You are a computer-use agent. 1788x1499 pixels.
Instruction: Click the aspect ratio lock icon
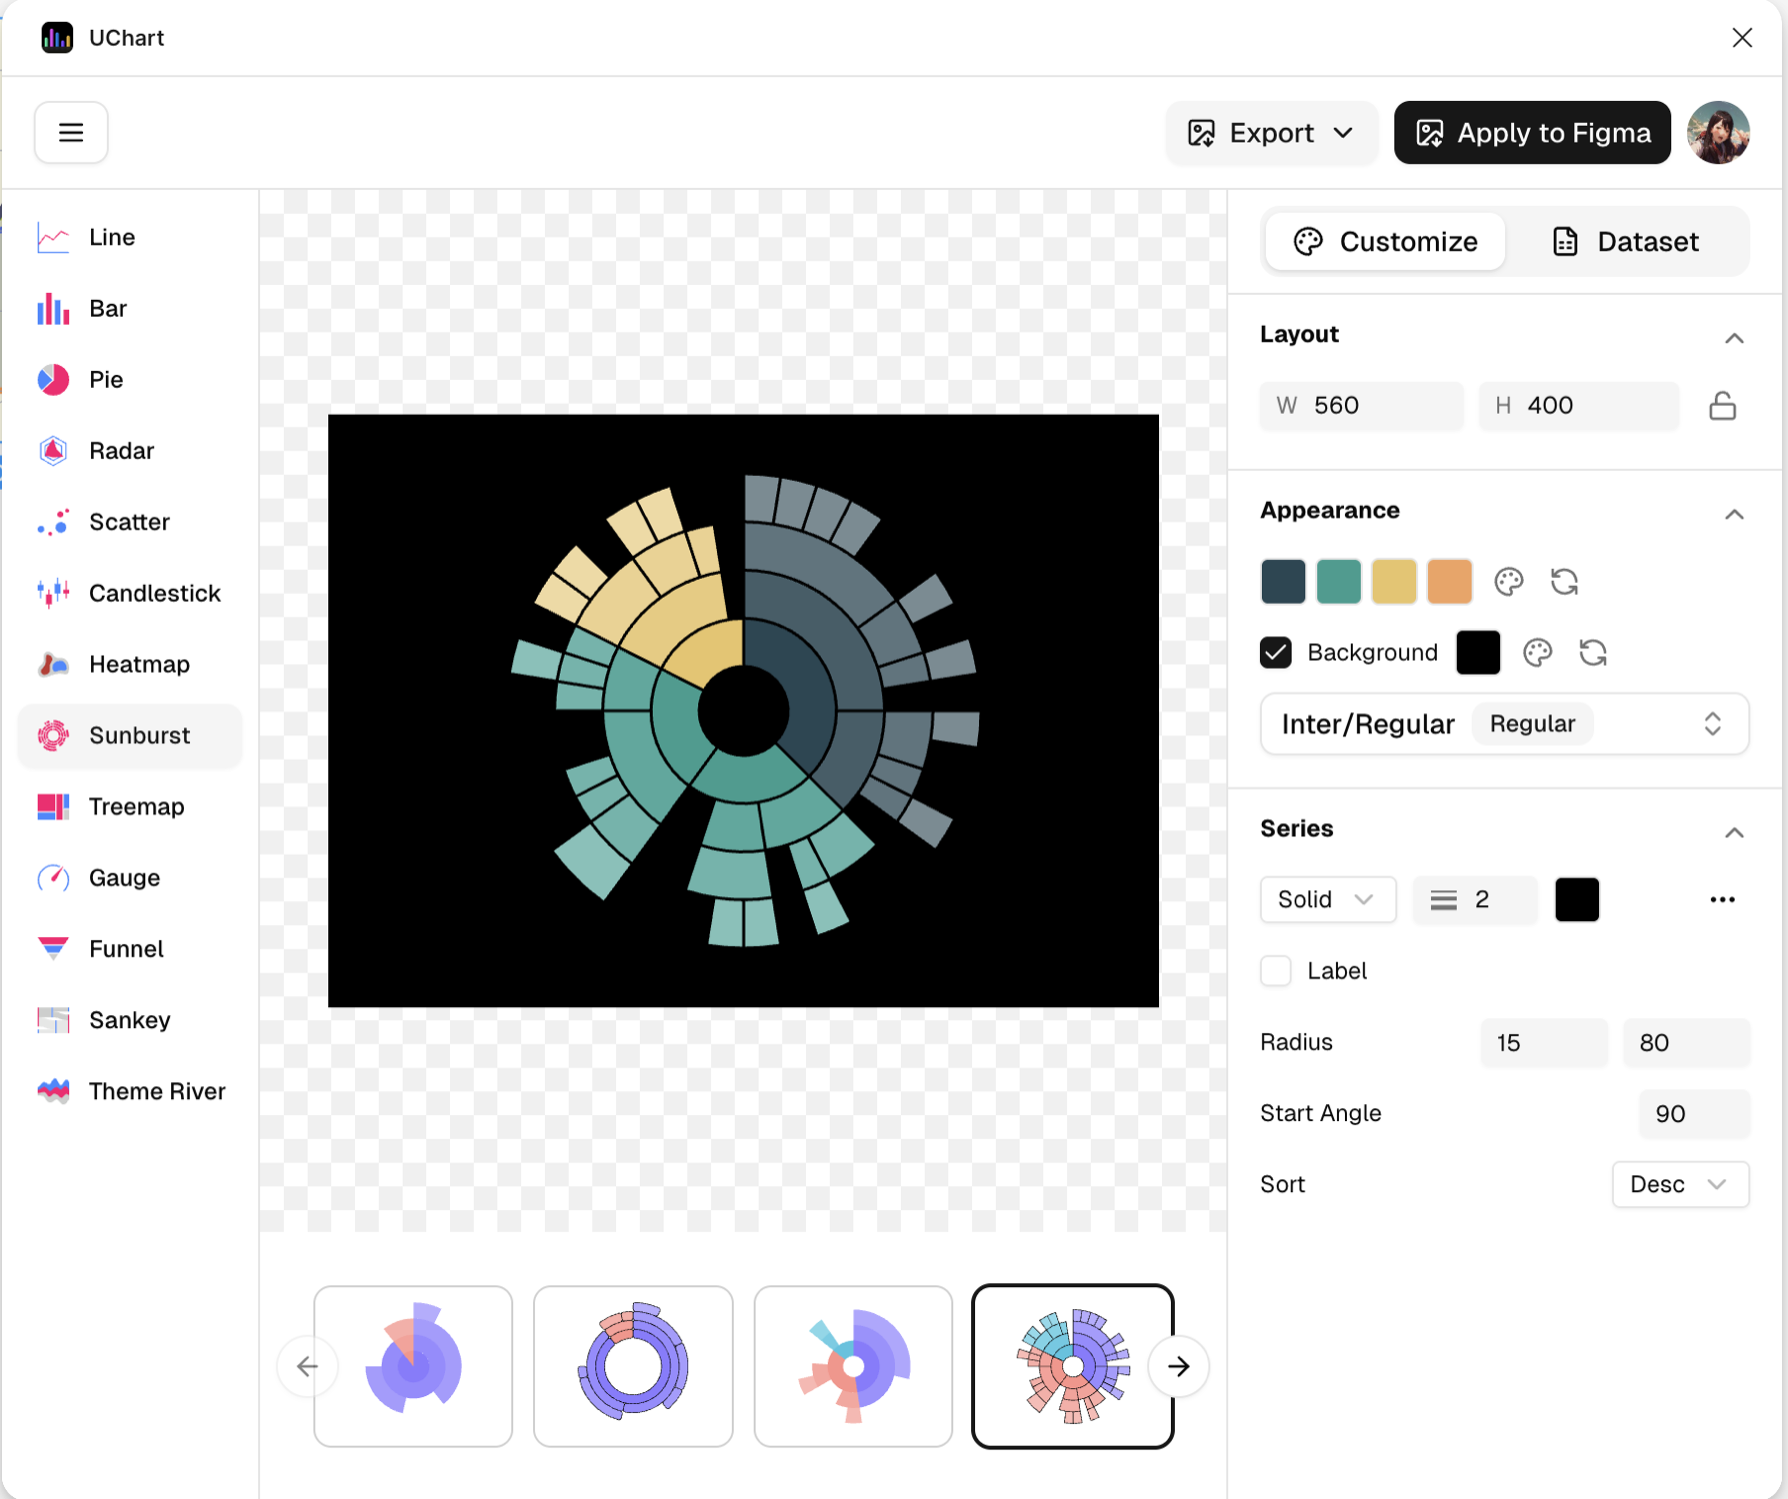click(1722, 406)
